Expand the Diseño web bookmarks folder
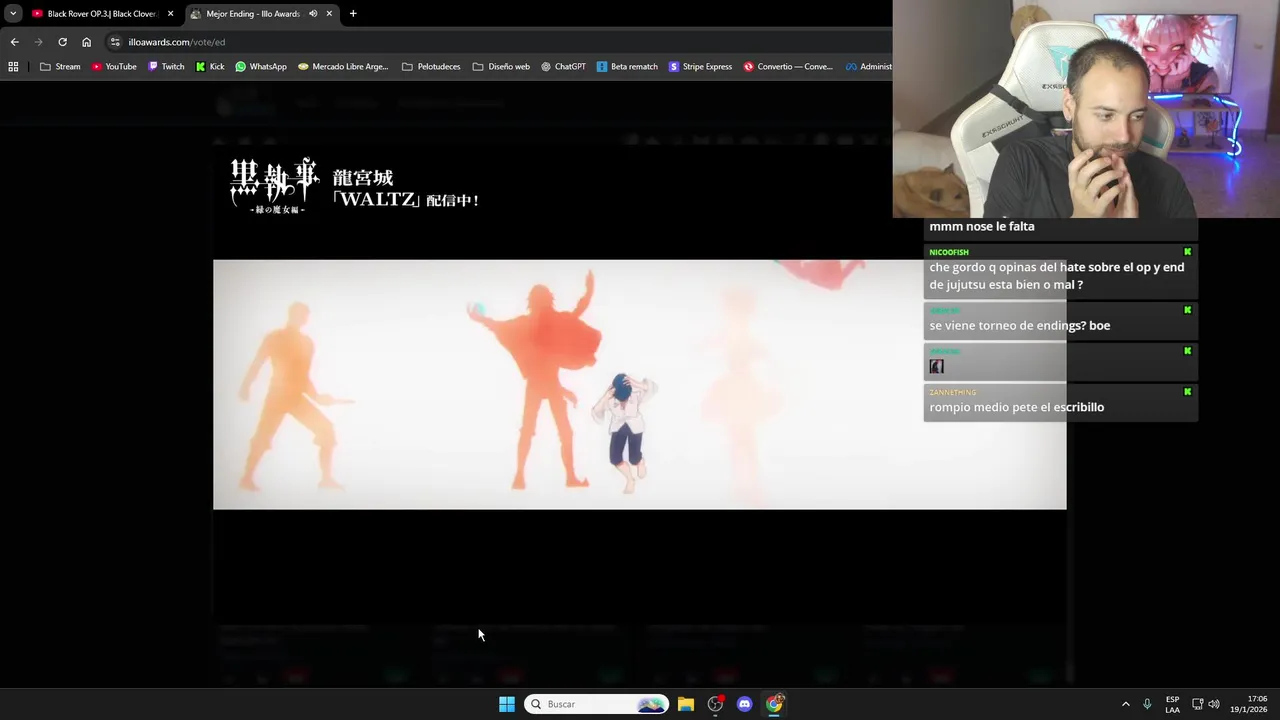This screenshot has height=720, width=1280. (501, 67)
